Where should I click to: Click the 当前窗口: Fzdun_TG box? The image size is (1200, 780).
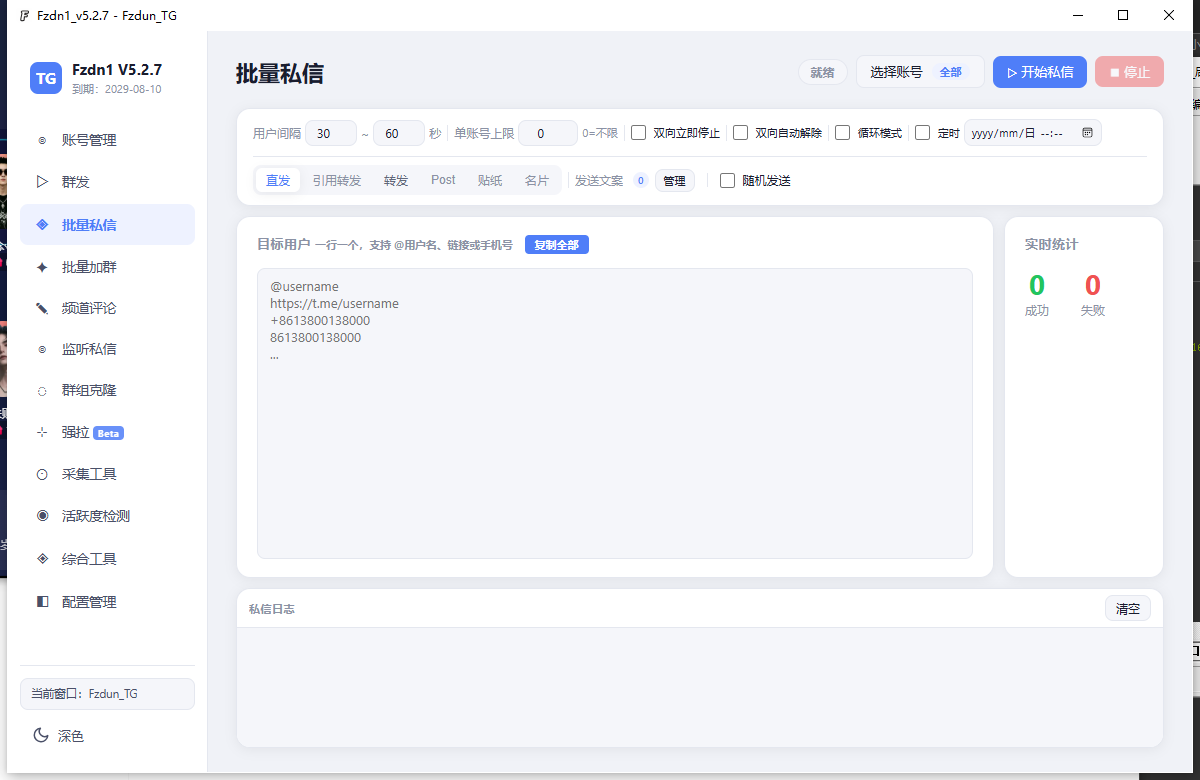(x=107, y=694)
